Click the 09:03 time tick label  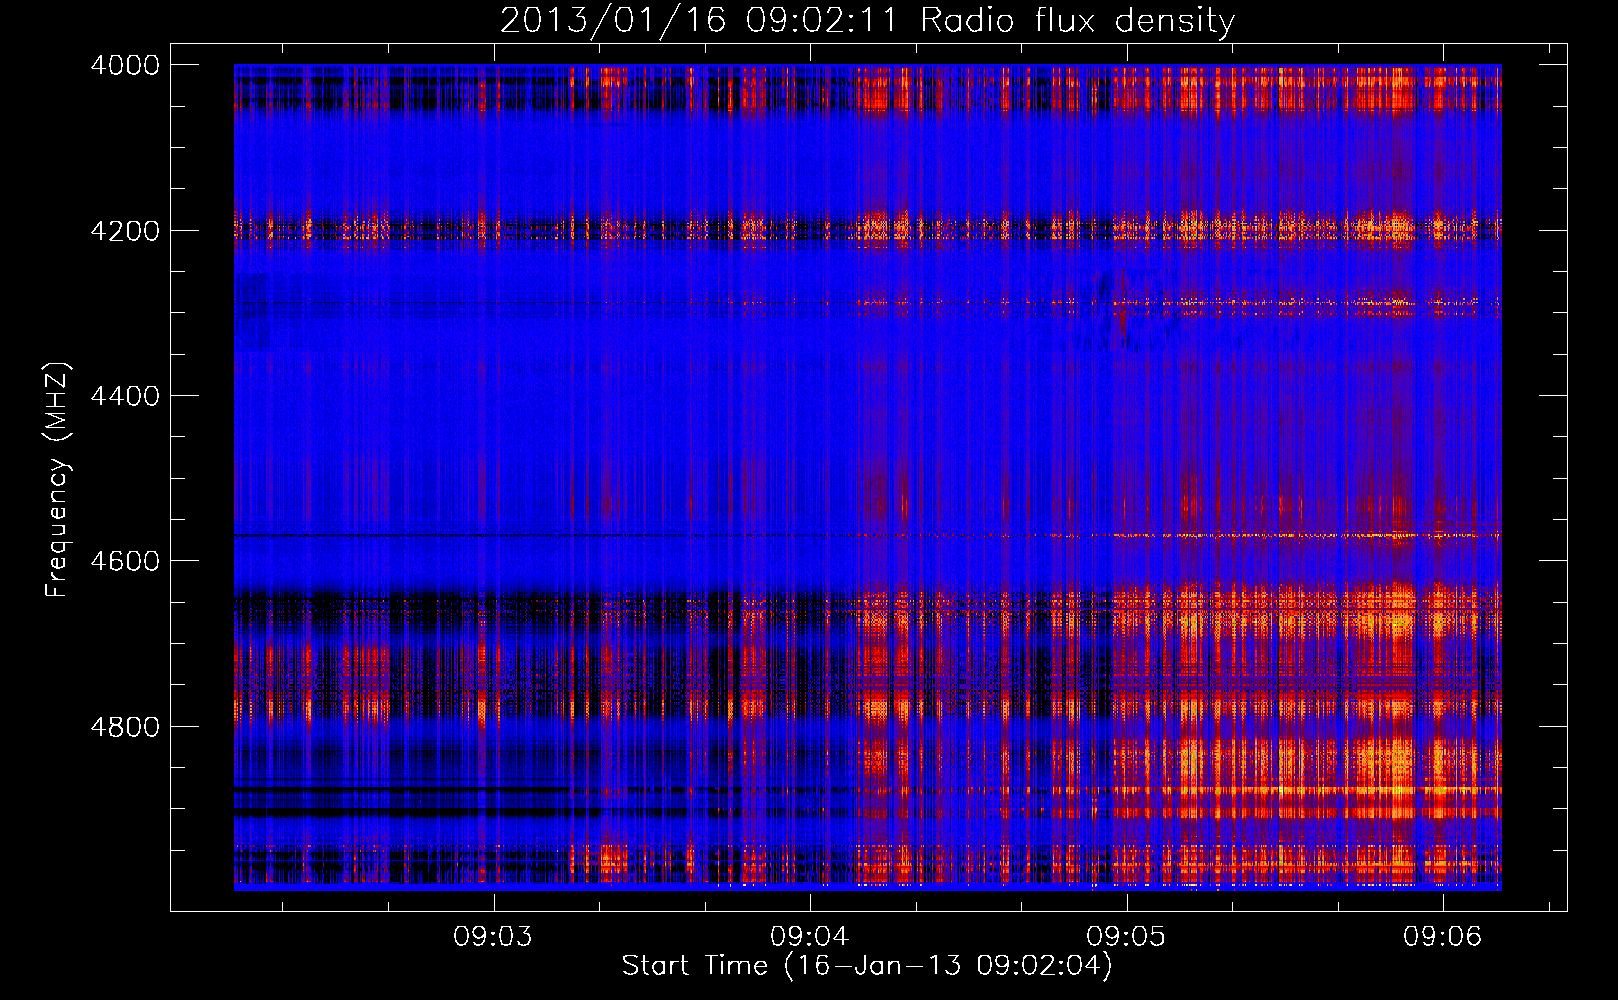493,937
